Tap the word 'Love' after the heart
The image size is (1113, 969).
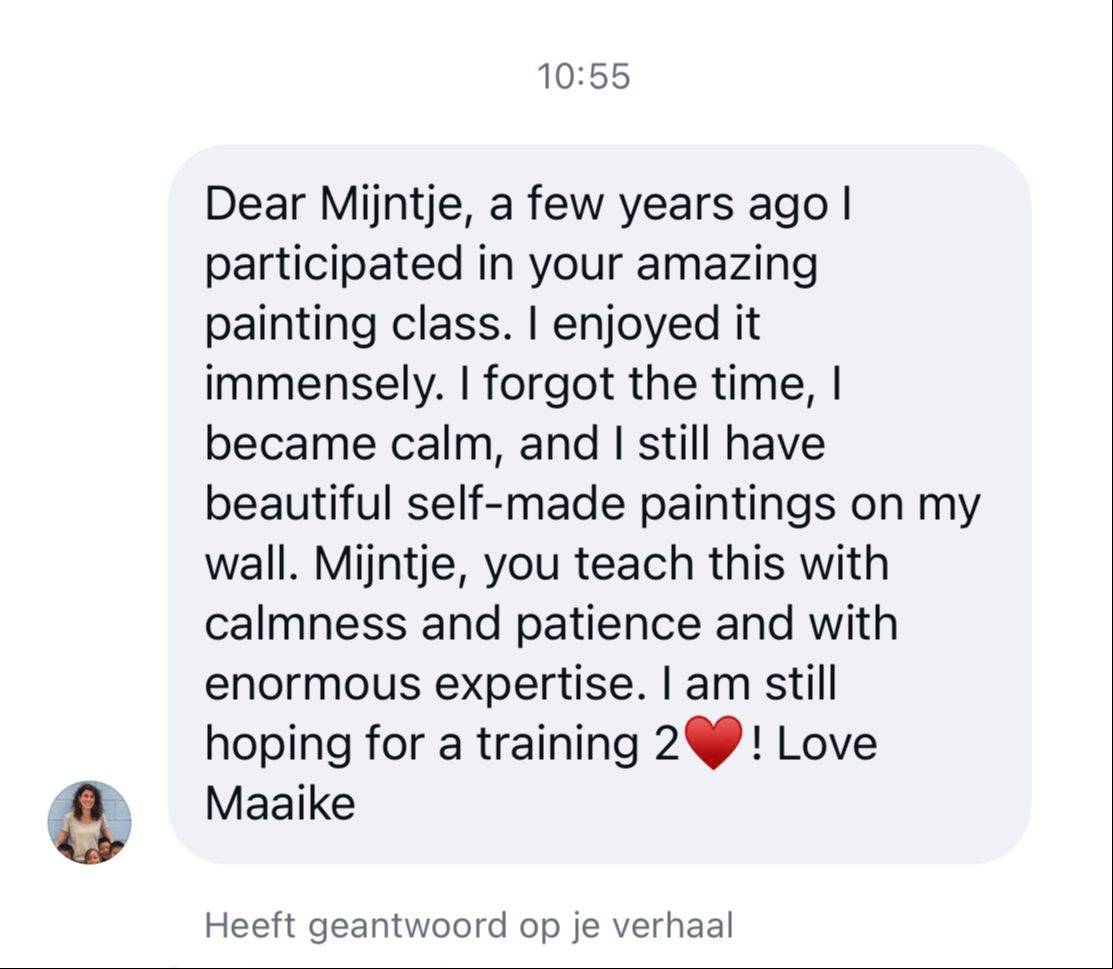(x=828, y=743)
